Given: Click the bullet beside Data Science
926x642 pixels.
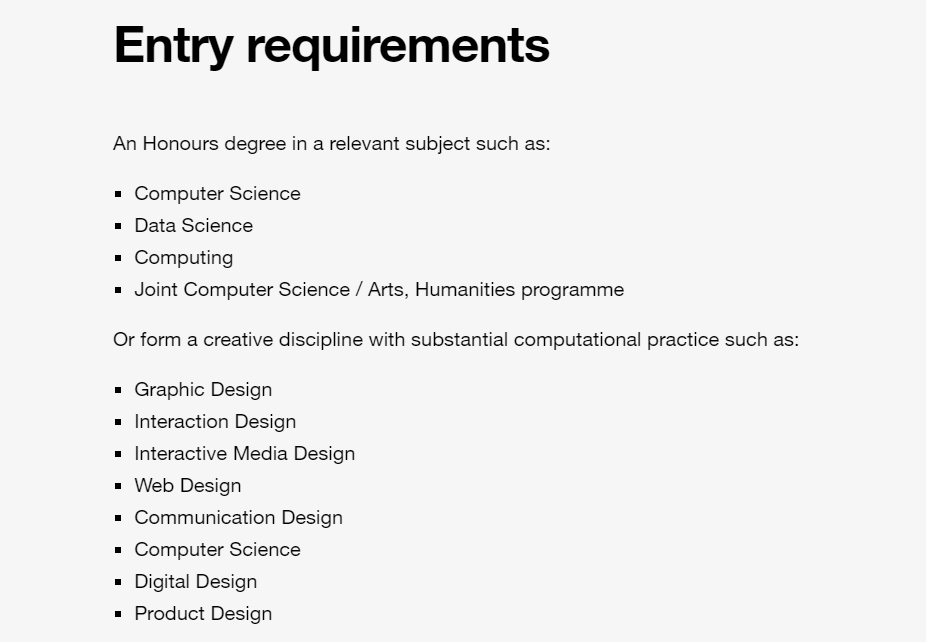Looking at the screenshot, I should (x=118, y=226).
